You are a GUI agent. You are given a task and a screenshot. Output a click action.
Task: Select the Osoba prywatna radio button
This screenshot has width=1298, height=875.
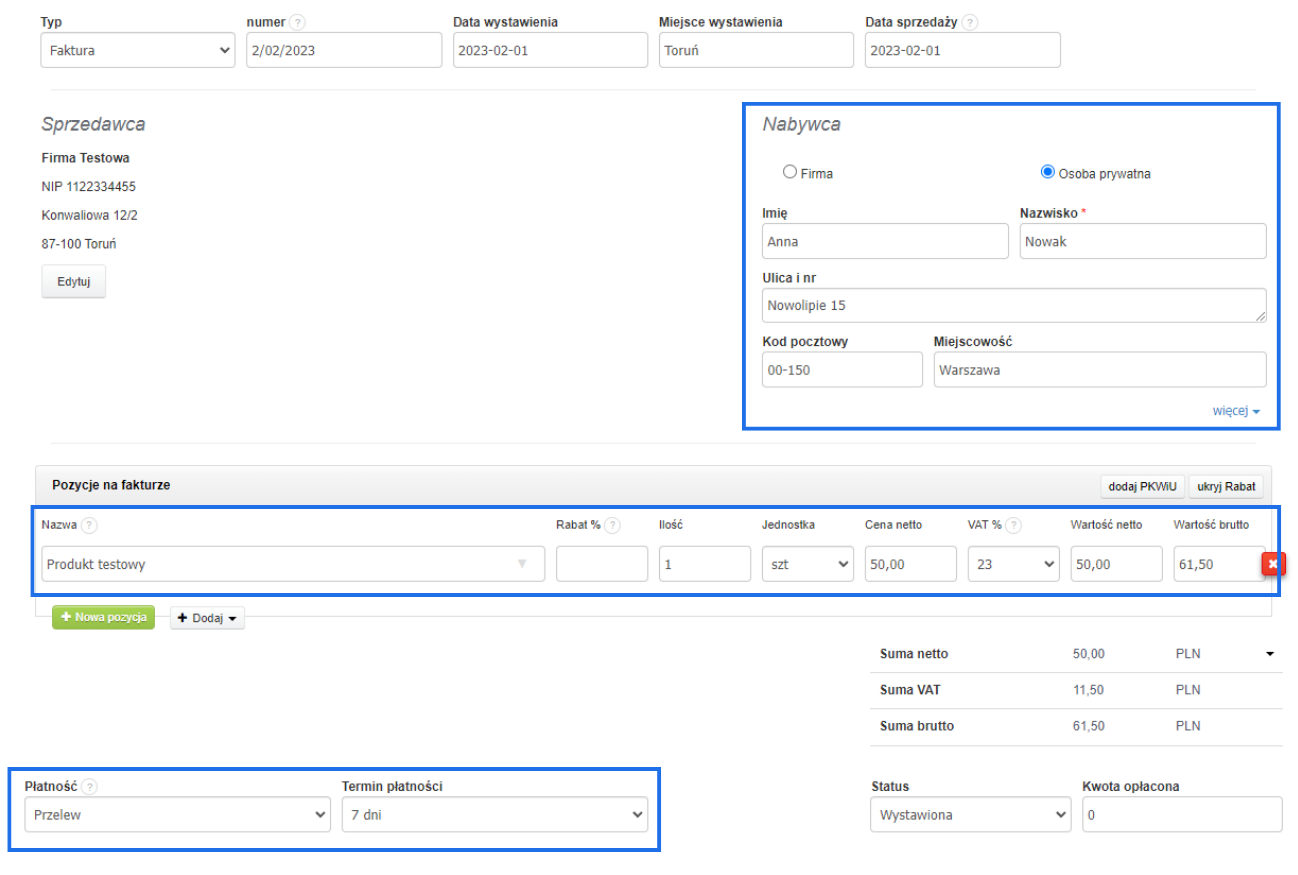[x=1047, y=172]
